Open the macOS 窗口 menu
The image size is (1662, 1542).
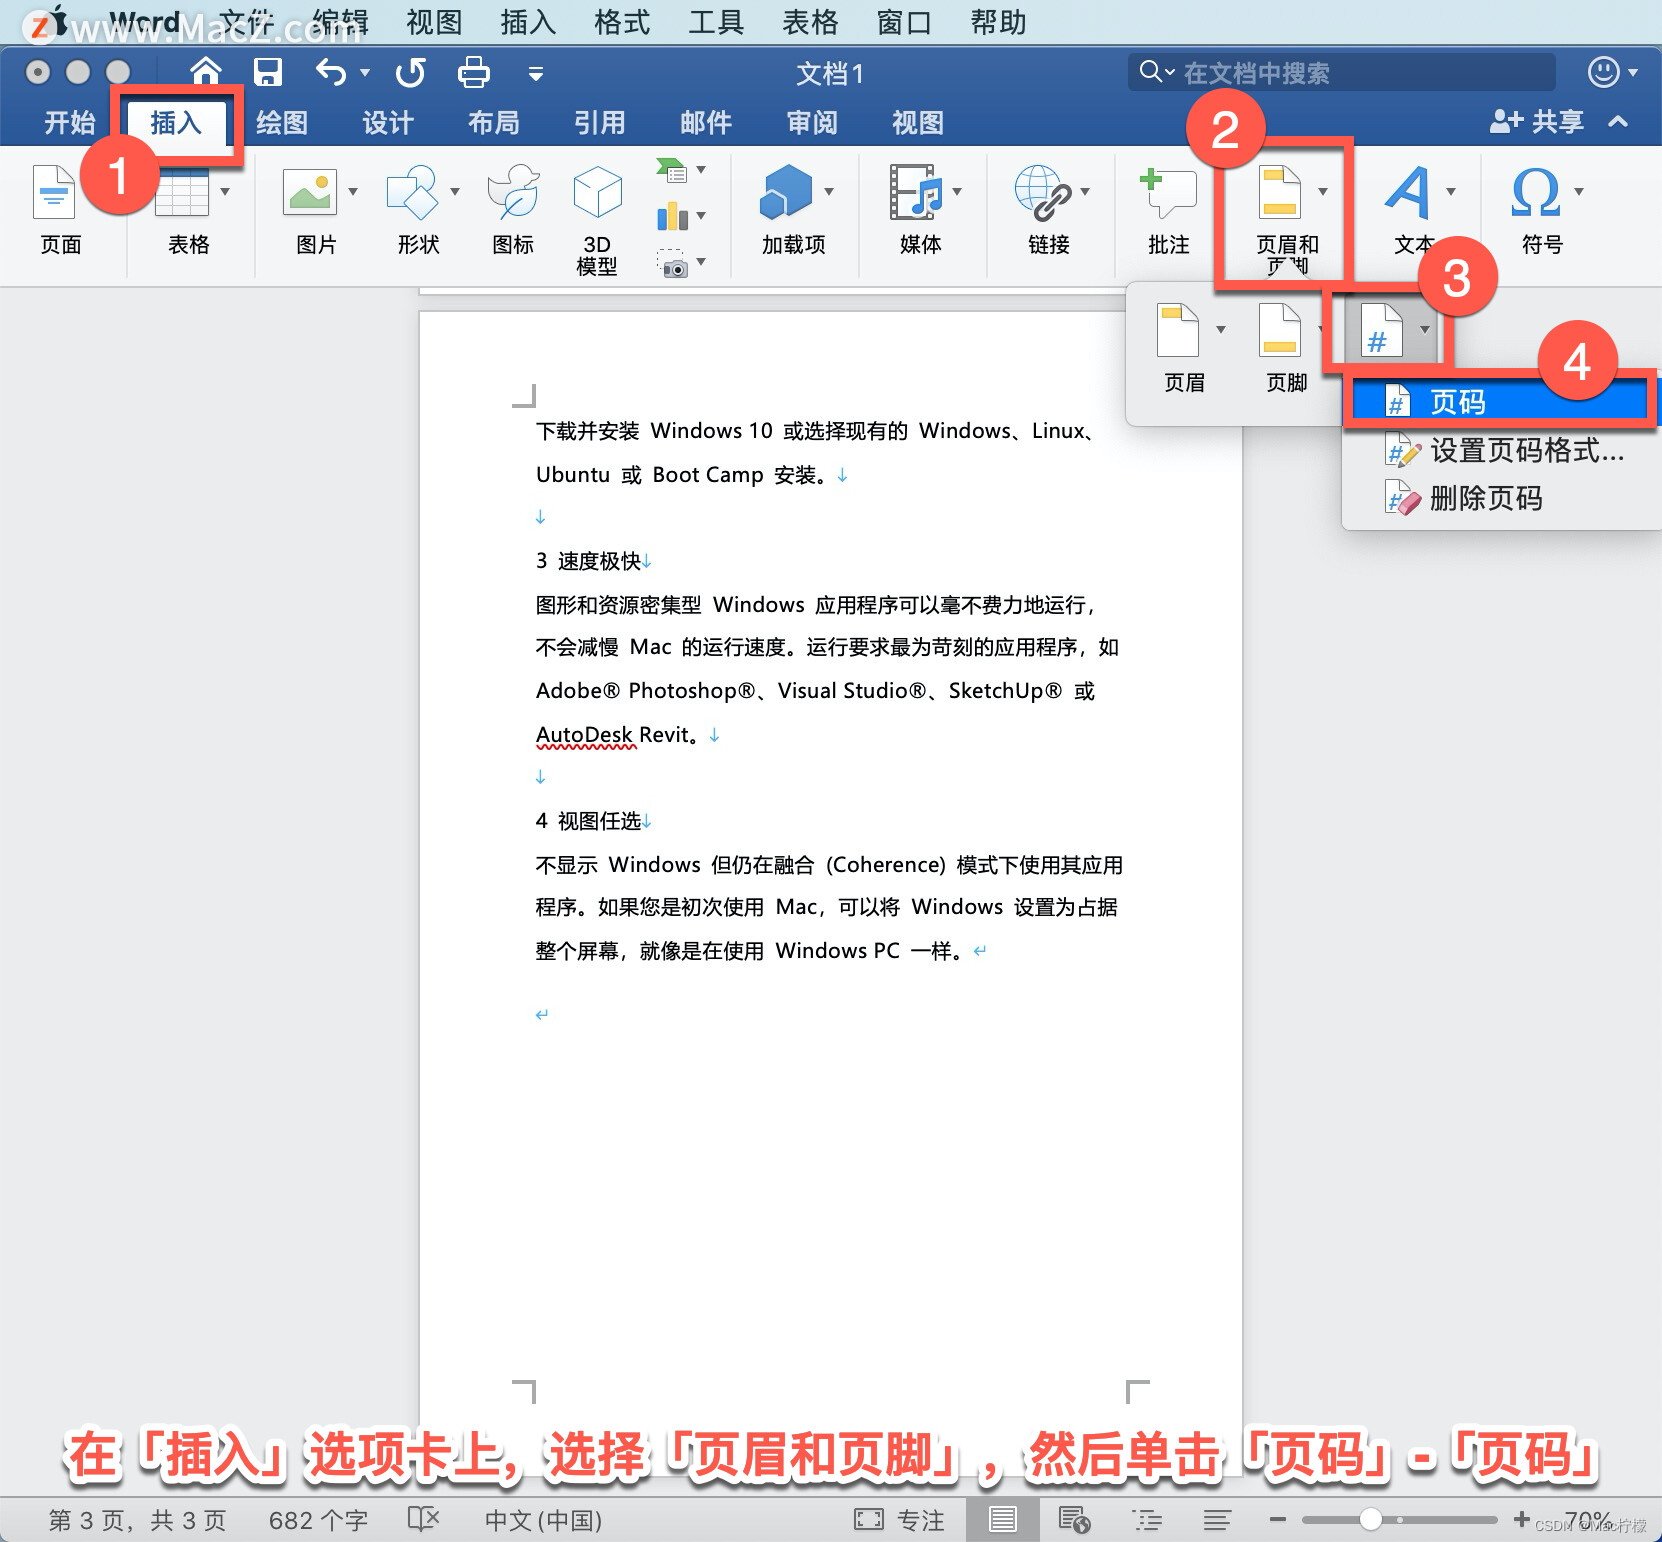pos(903,21)
